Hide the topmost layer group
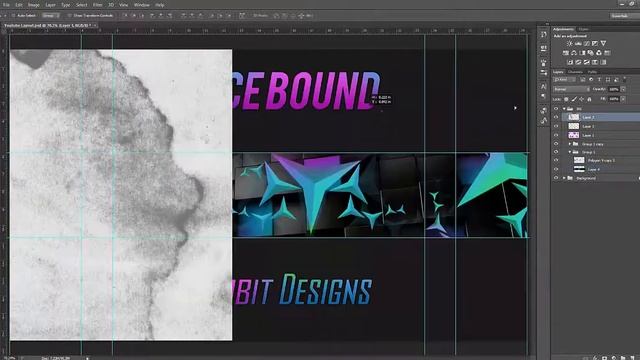This screenshot has height=360, width=640. point(556,109)
